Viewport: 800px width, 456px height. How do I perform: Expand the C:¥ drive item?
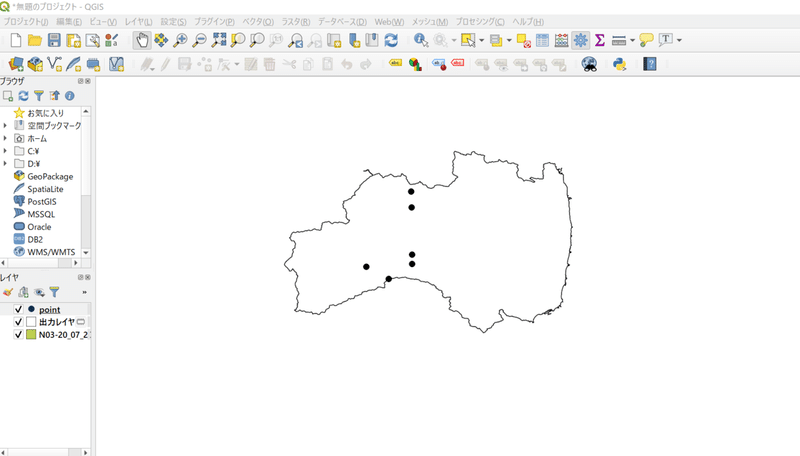click(5, 151)
